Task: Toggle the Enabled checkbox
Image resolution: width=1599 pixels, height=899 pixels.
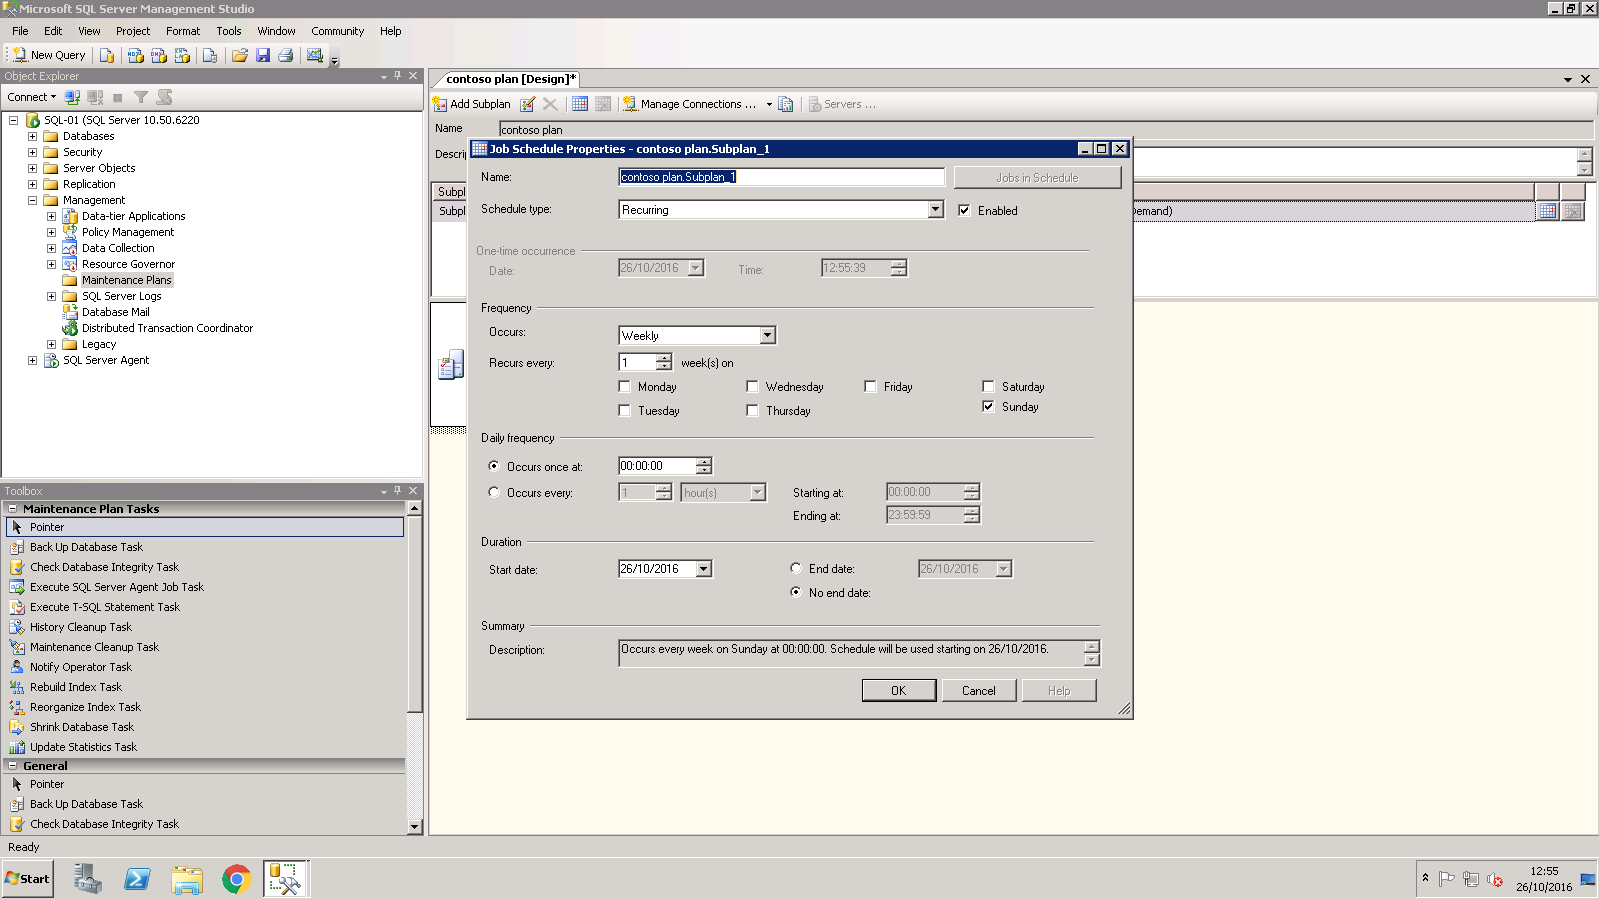Action: click(964, 210)
